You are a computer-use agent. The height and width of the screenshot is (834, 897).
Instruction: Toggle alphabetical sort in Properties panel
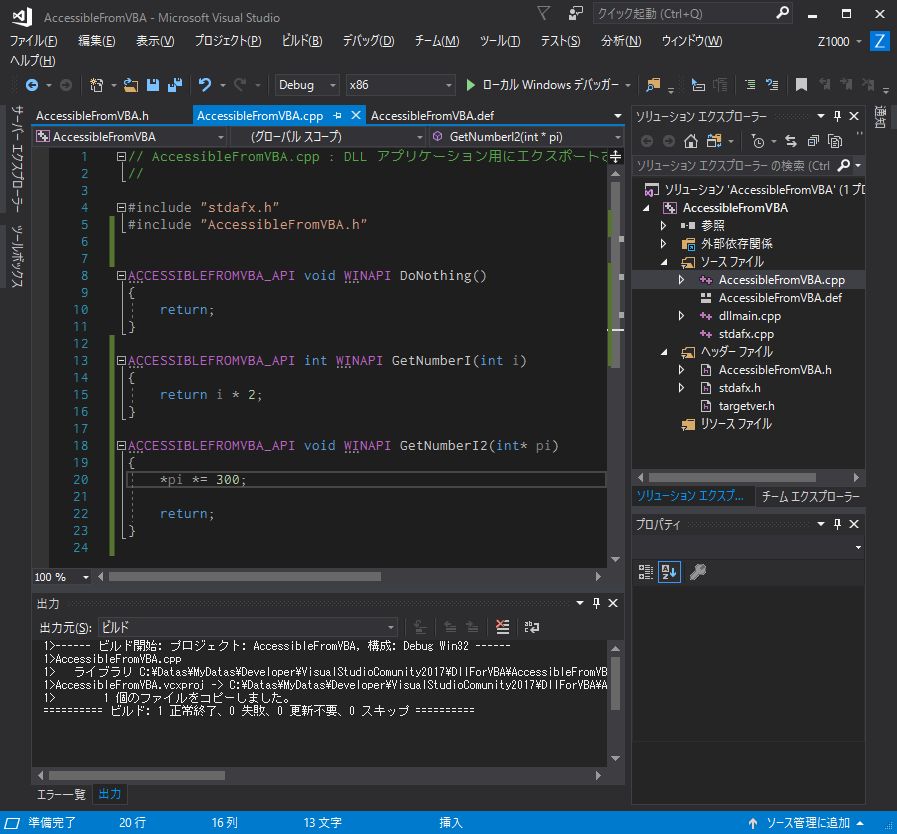(669, 572)
